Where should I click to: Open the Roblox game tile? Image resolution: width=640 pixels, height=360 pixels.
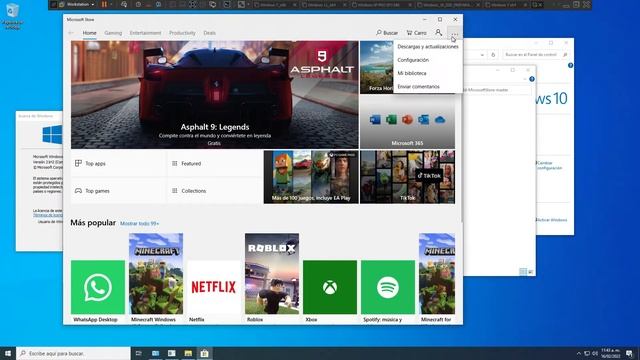272,273
